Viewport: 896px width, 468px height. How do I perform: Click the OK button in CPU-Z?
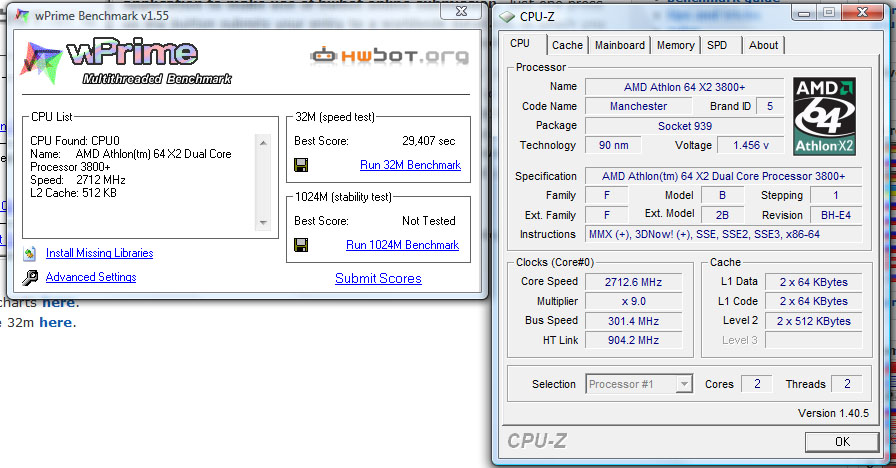tap(842, 442)
